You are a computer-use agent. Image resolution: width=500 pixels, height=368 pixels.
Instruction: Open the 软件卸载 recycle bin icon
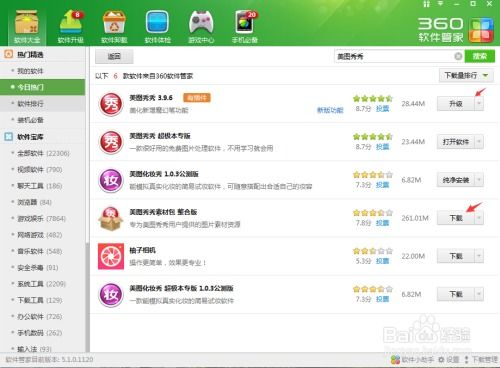[114, 22]
